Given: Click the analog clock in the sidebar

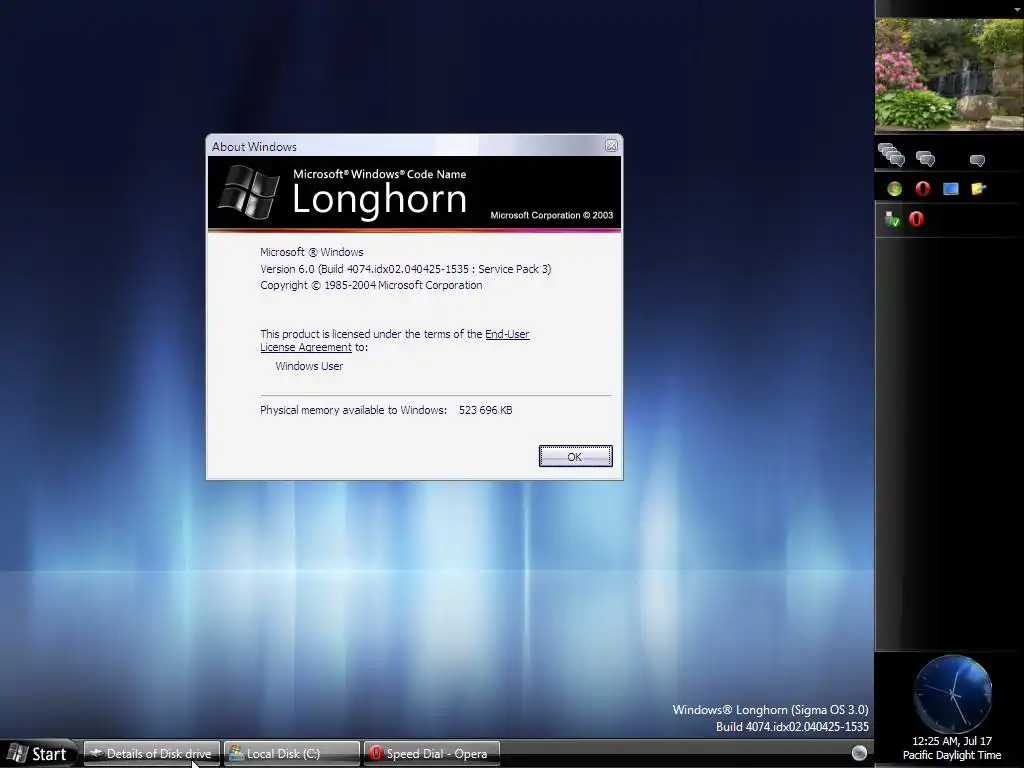Looking at the screenshot, I should 952,694.
